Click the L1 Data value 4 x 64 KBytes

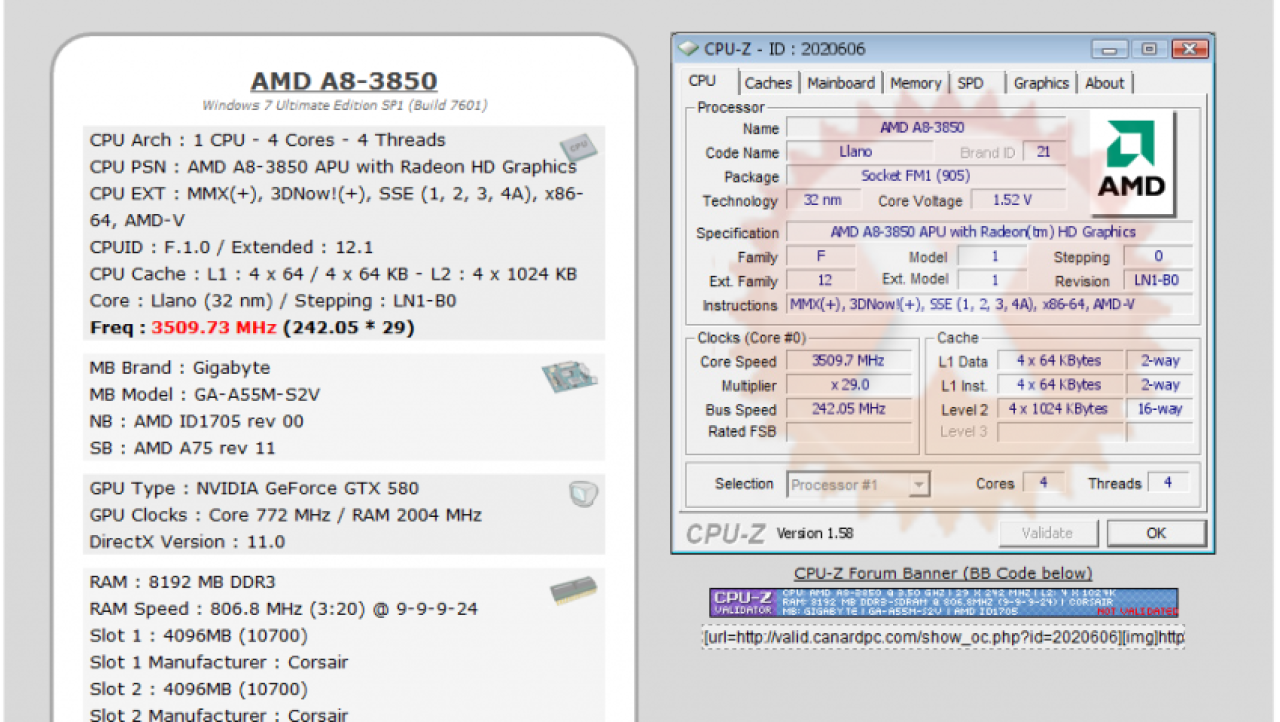(1059, 361)
